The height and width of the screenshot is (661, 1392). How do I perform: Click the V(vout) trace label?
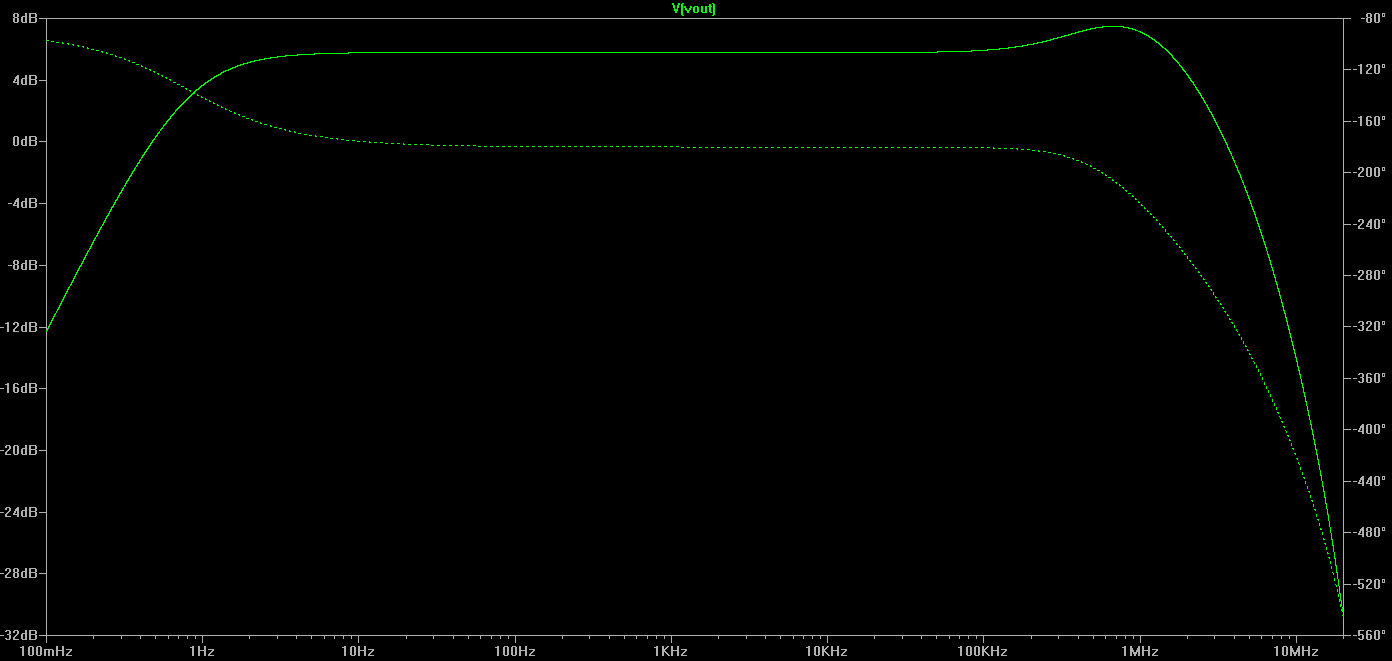tap(694, 8)
